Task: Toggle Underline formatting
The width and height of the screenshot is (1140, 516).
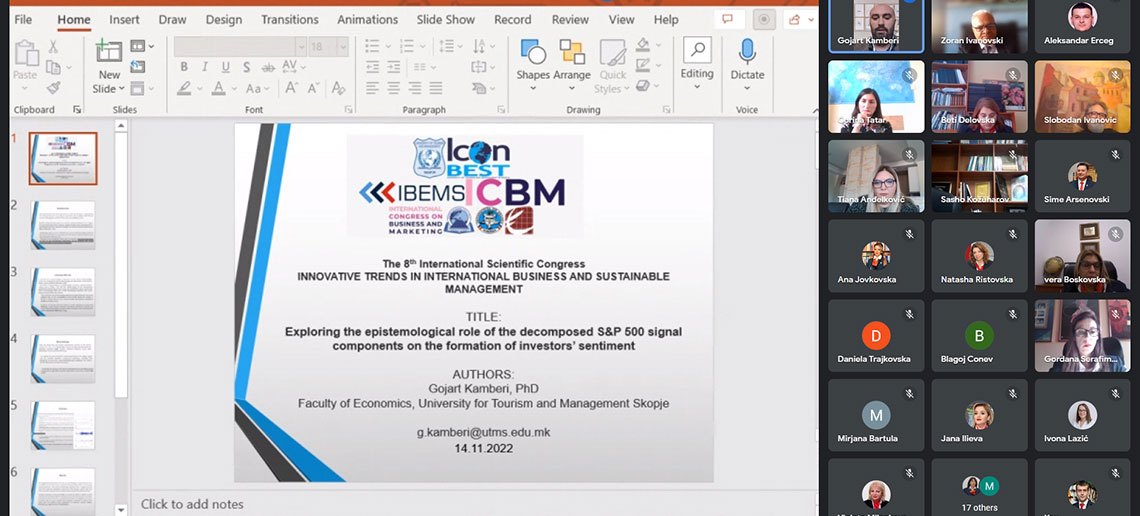Action: 226,67
